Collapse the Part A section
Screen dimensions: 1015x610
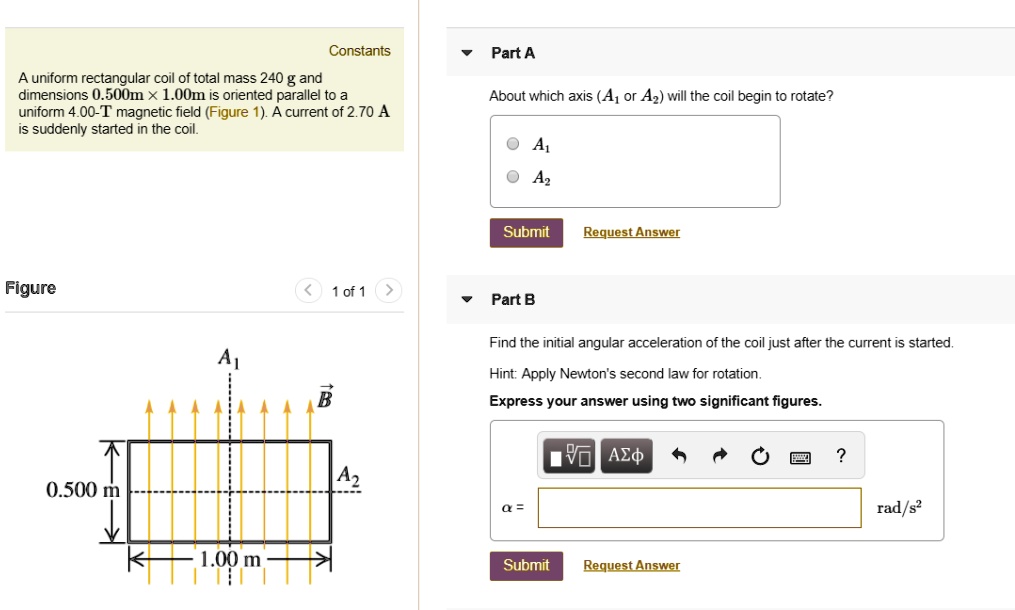(x=464, y=53)
